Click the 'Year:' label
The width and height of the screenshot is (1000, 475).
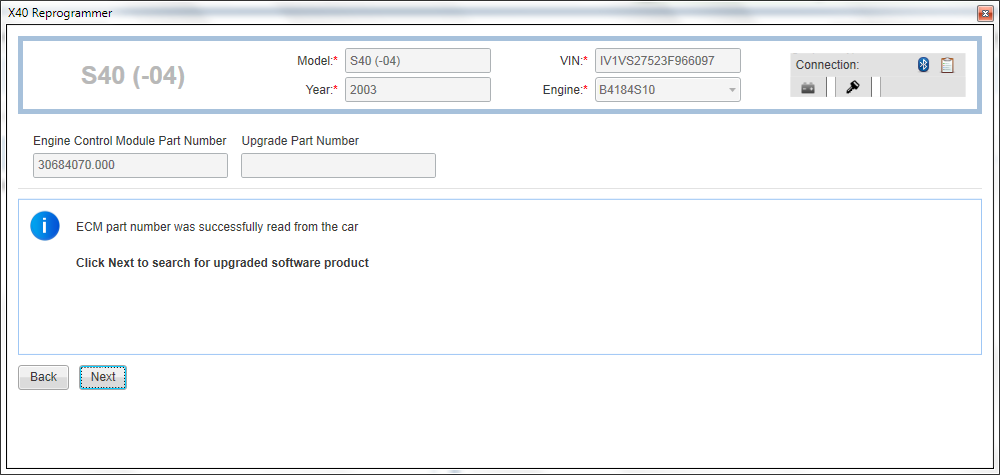pyautogui.click(x=321, y=90)
